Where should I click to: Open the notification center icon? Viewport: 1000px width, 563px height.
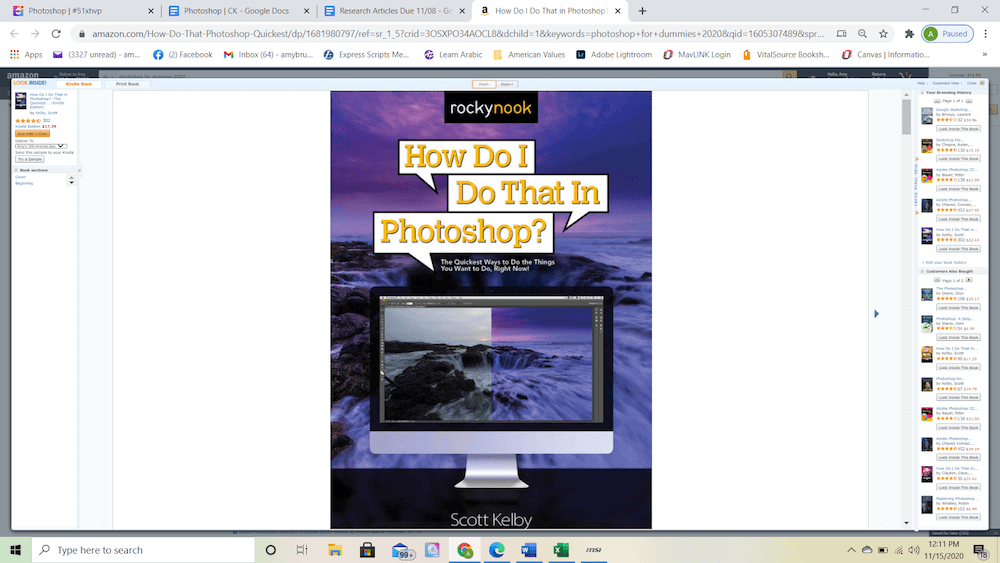point(980,550)
